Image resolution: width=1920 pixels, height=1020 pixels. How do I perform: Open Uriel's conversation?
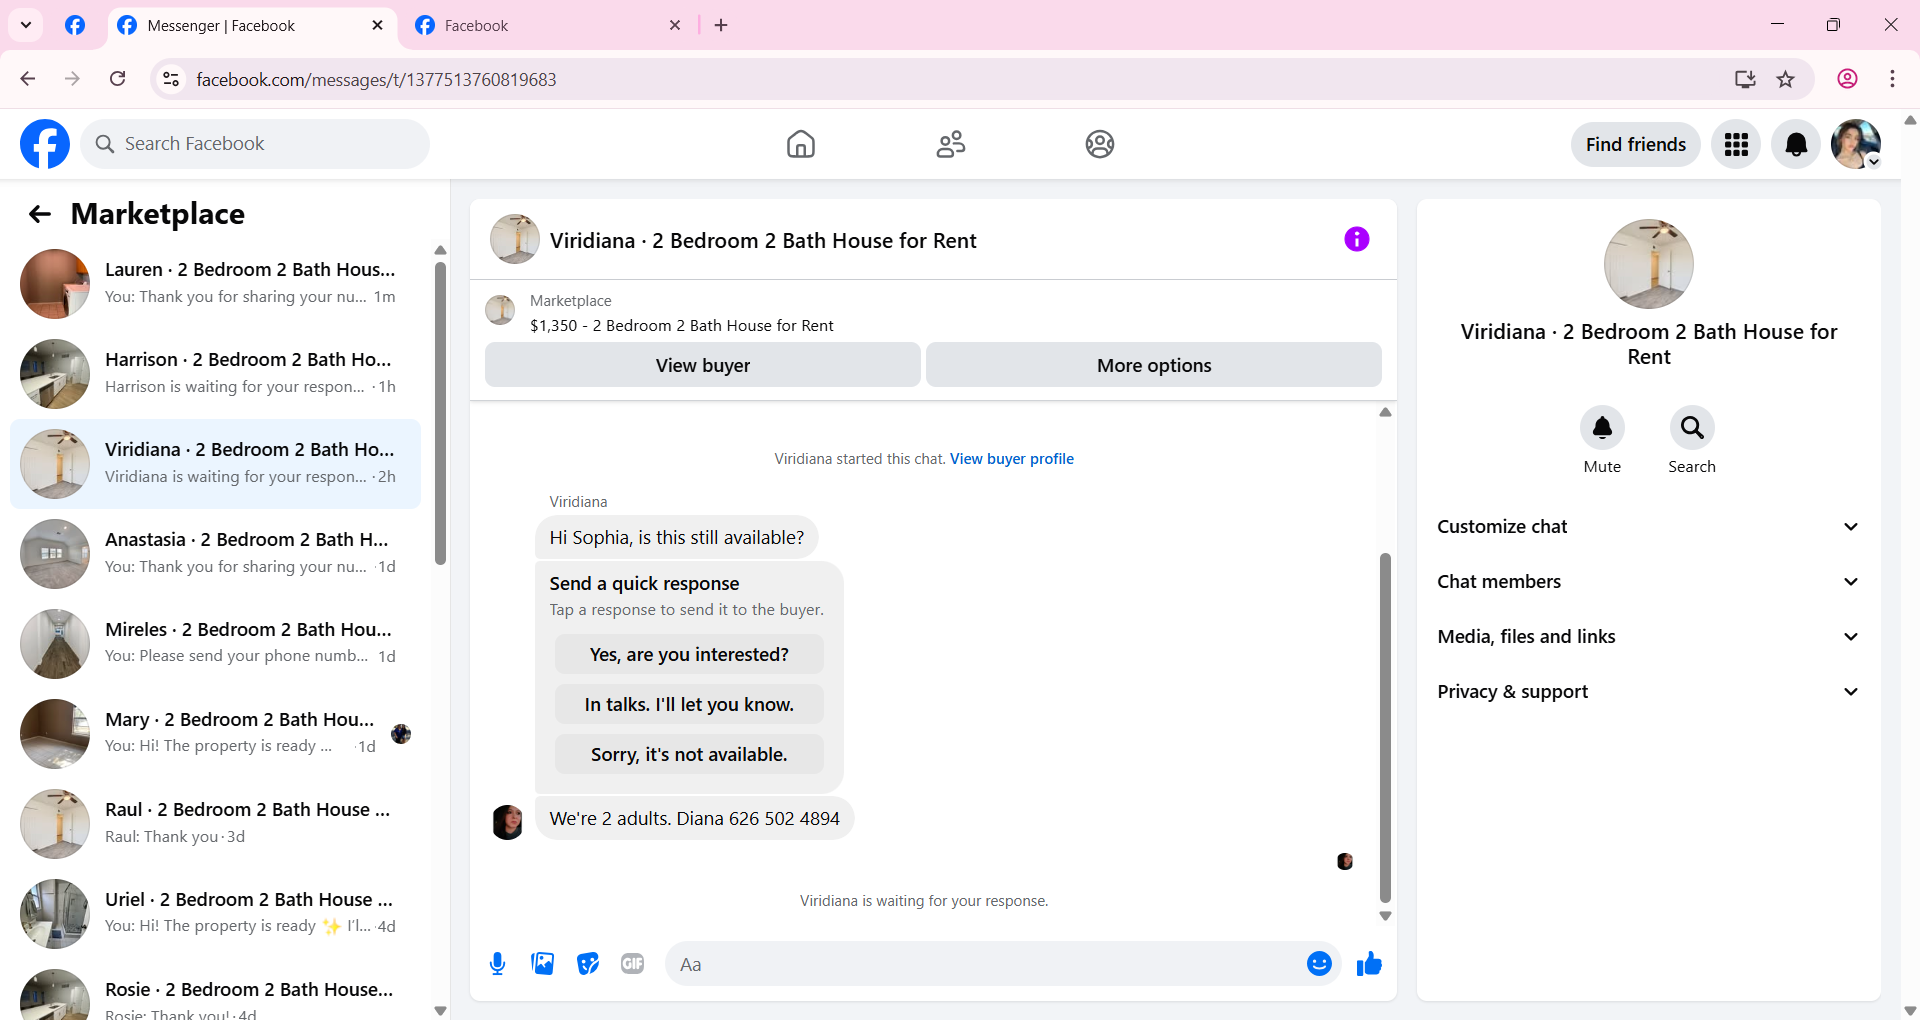point(215,914)
